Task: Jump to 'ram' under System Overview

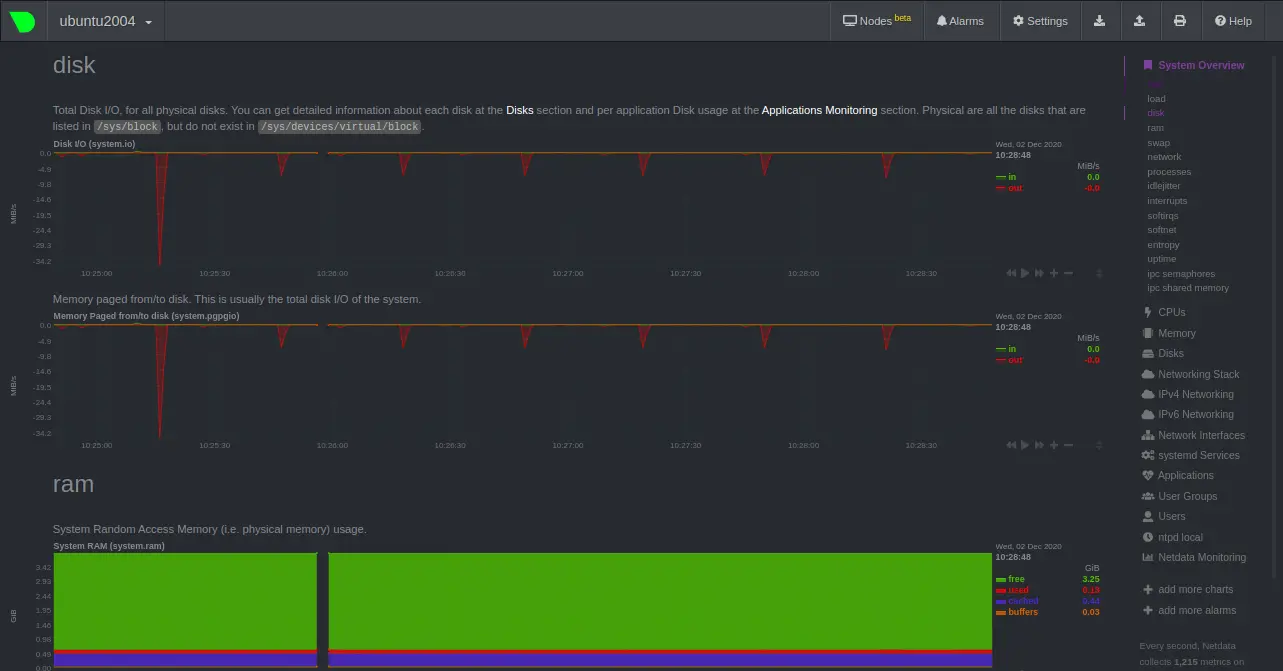Action: [1155, 128]
